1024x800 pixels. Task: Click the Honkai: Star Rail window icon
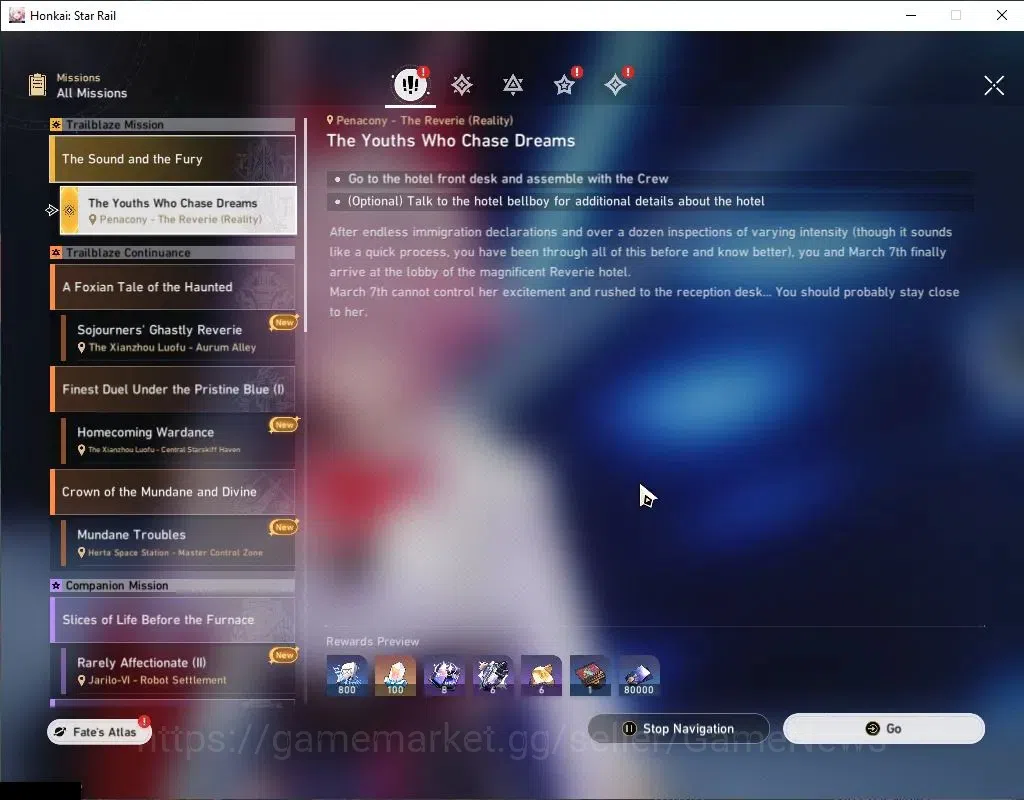tap(17, 15)
